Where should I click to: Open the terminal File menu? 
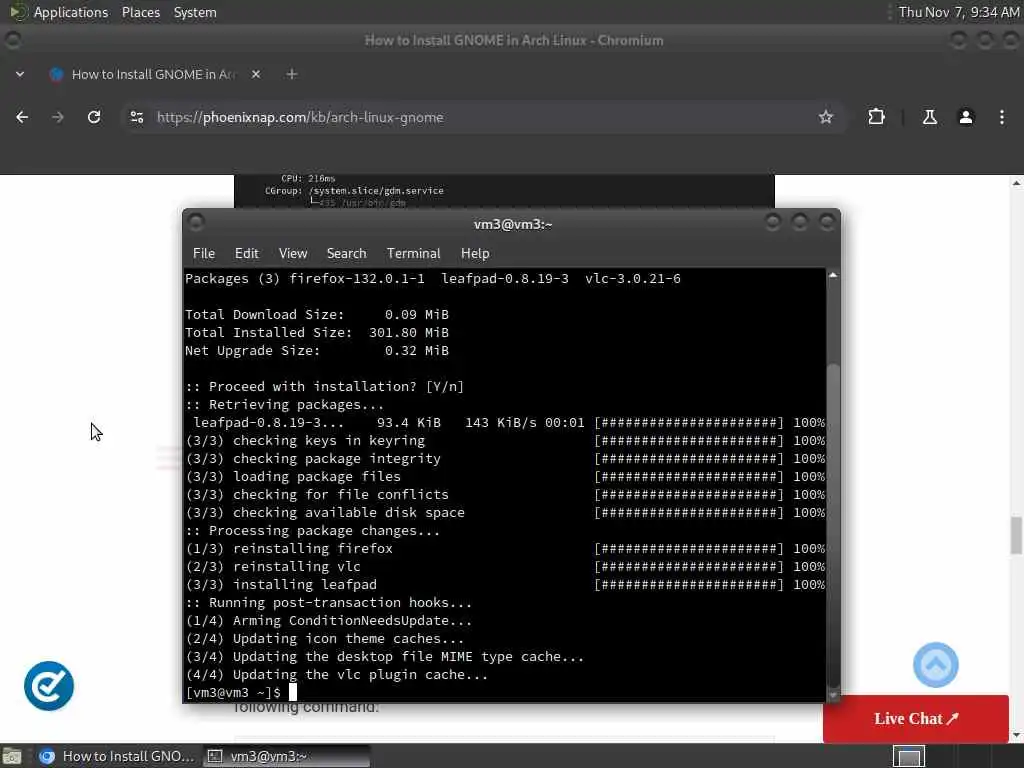coord(204,253)
